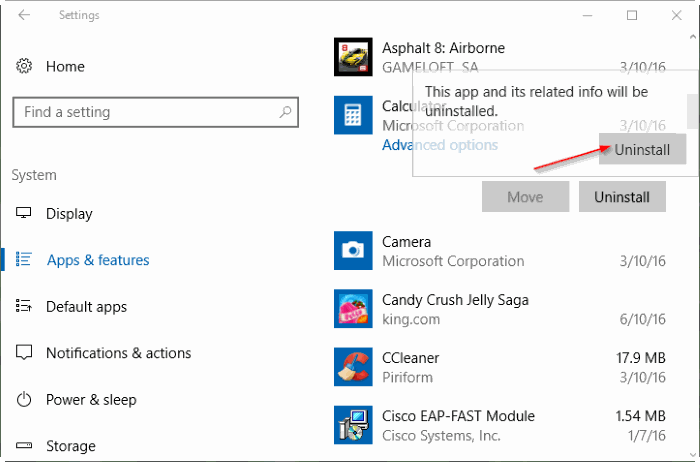
Task: Open Apps & features page
Action: click(98, 260)
